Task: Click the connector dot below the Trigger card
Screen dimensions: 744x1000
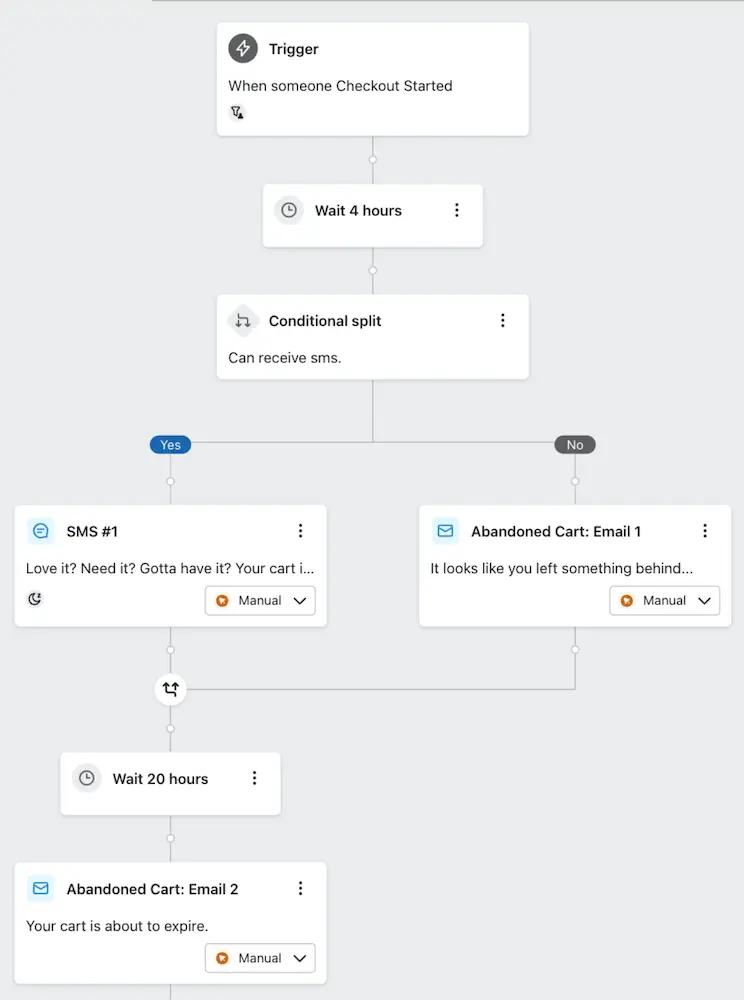Action: tap(372, 158)
